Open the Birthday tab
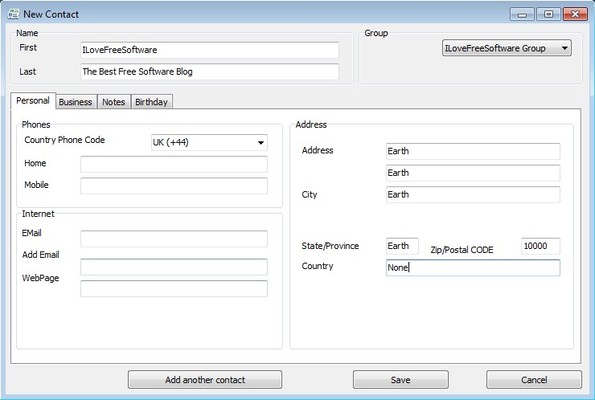 (151, 102)
